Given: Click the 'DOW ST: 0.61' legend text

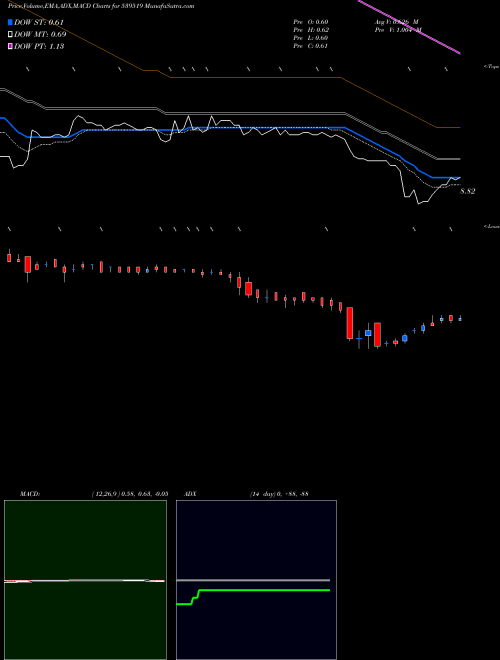Looking at the screenshot, I should (x=39, y=22).
